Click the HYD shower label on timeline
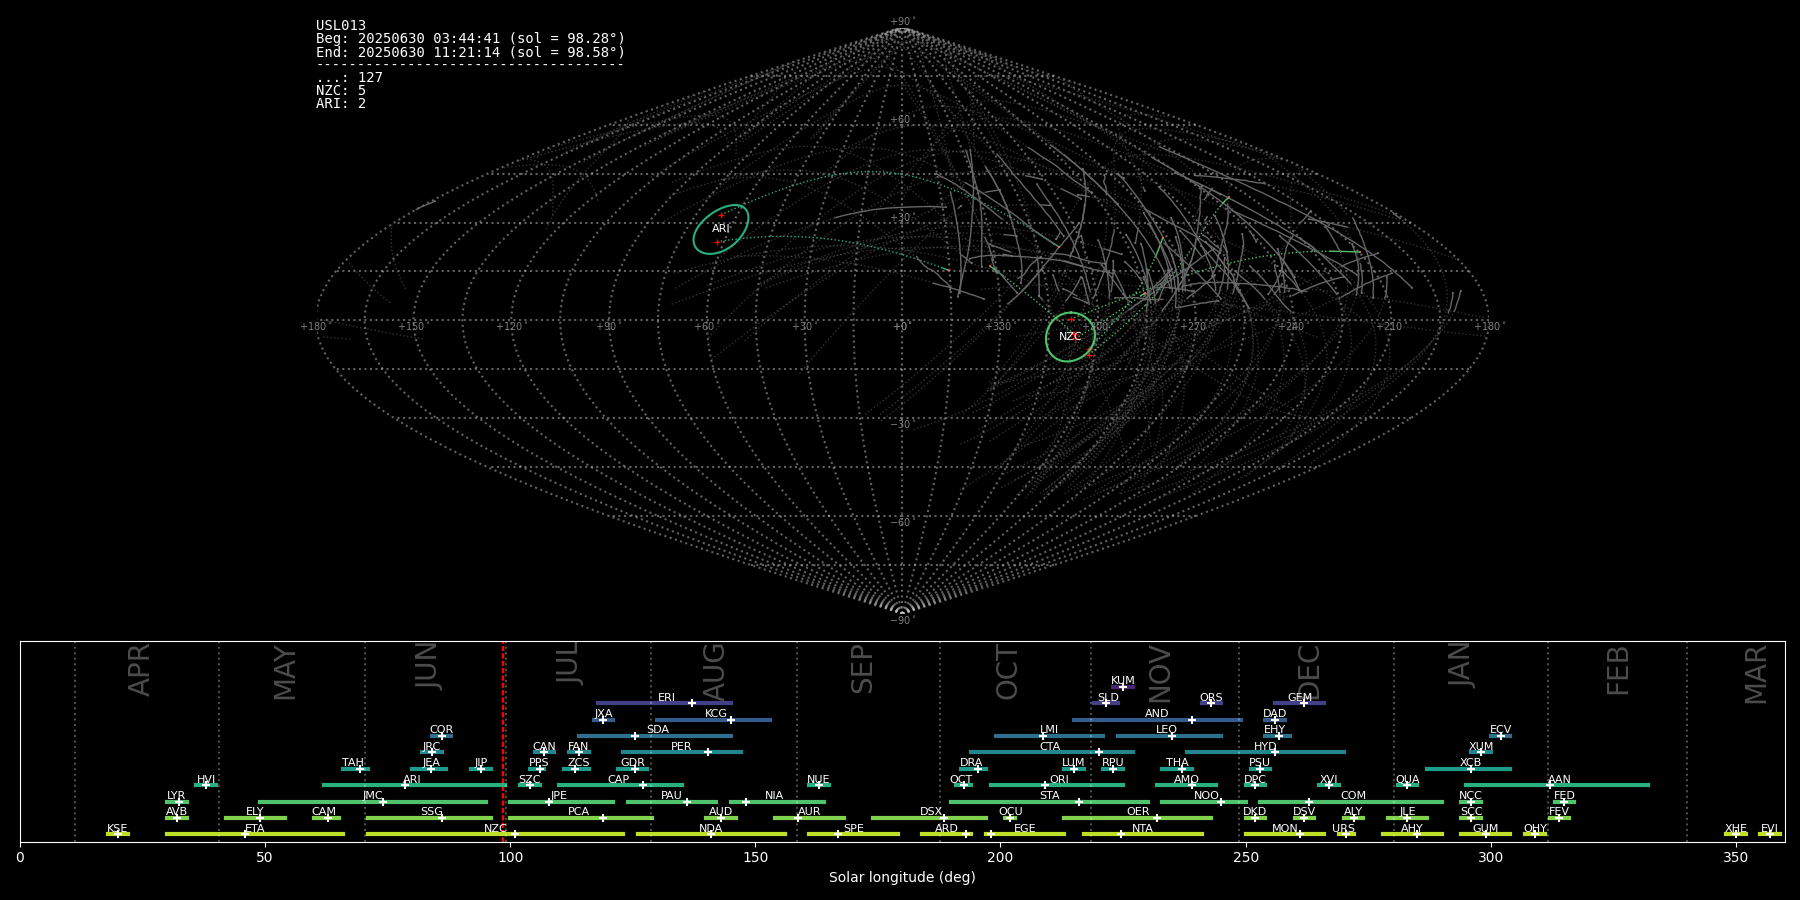Viewport: 1800px width, 900px height. coord(1265,747)
